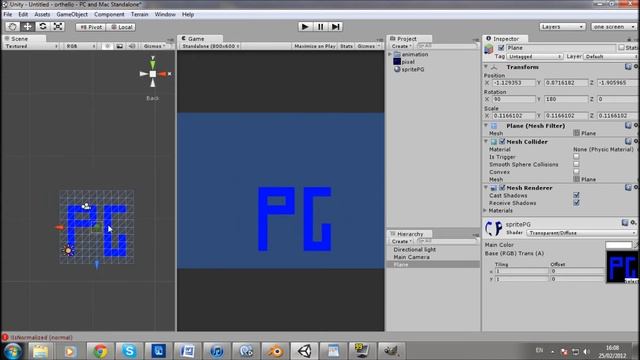This screenshot has height=360, width=640.
Task: Open the Project Create dropdown
Action: point(401,46)
